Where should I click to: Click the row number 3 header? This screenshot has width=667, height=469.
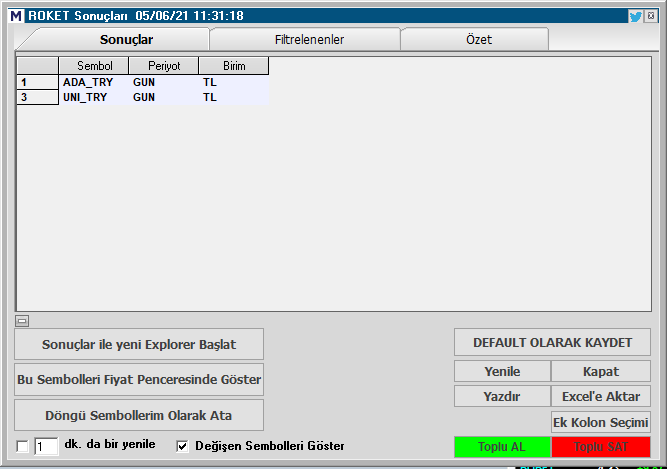point(37,97)
